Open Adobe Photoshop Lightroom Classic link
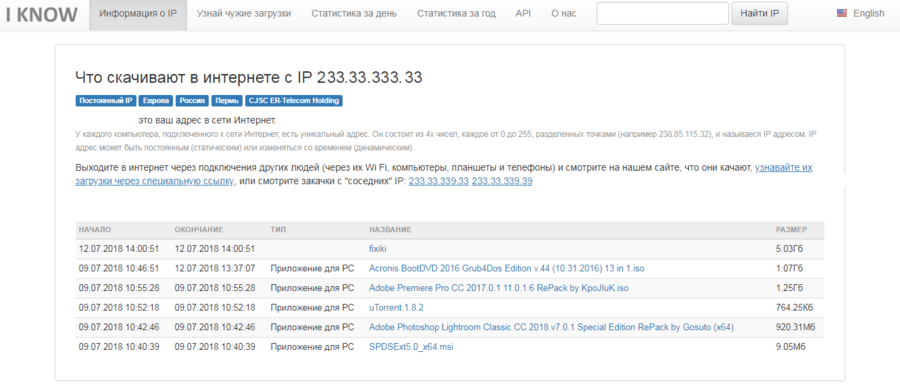The height and width of the screenshot is (387, 900). pyautogui.click(x=551, y=327)
